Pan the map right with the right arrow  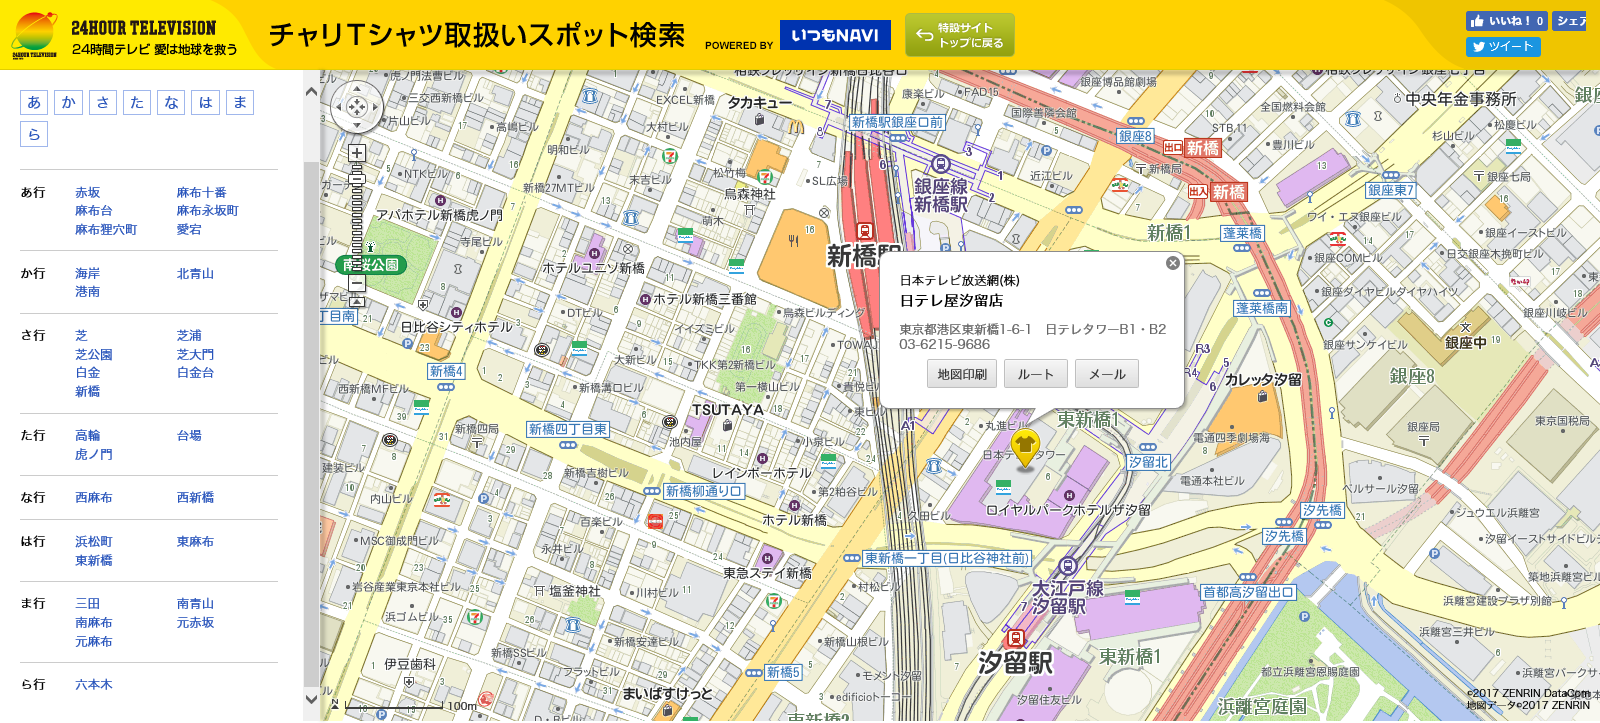374,107
